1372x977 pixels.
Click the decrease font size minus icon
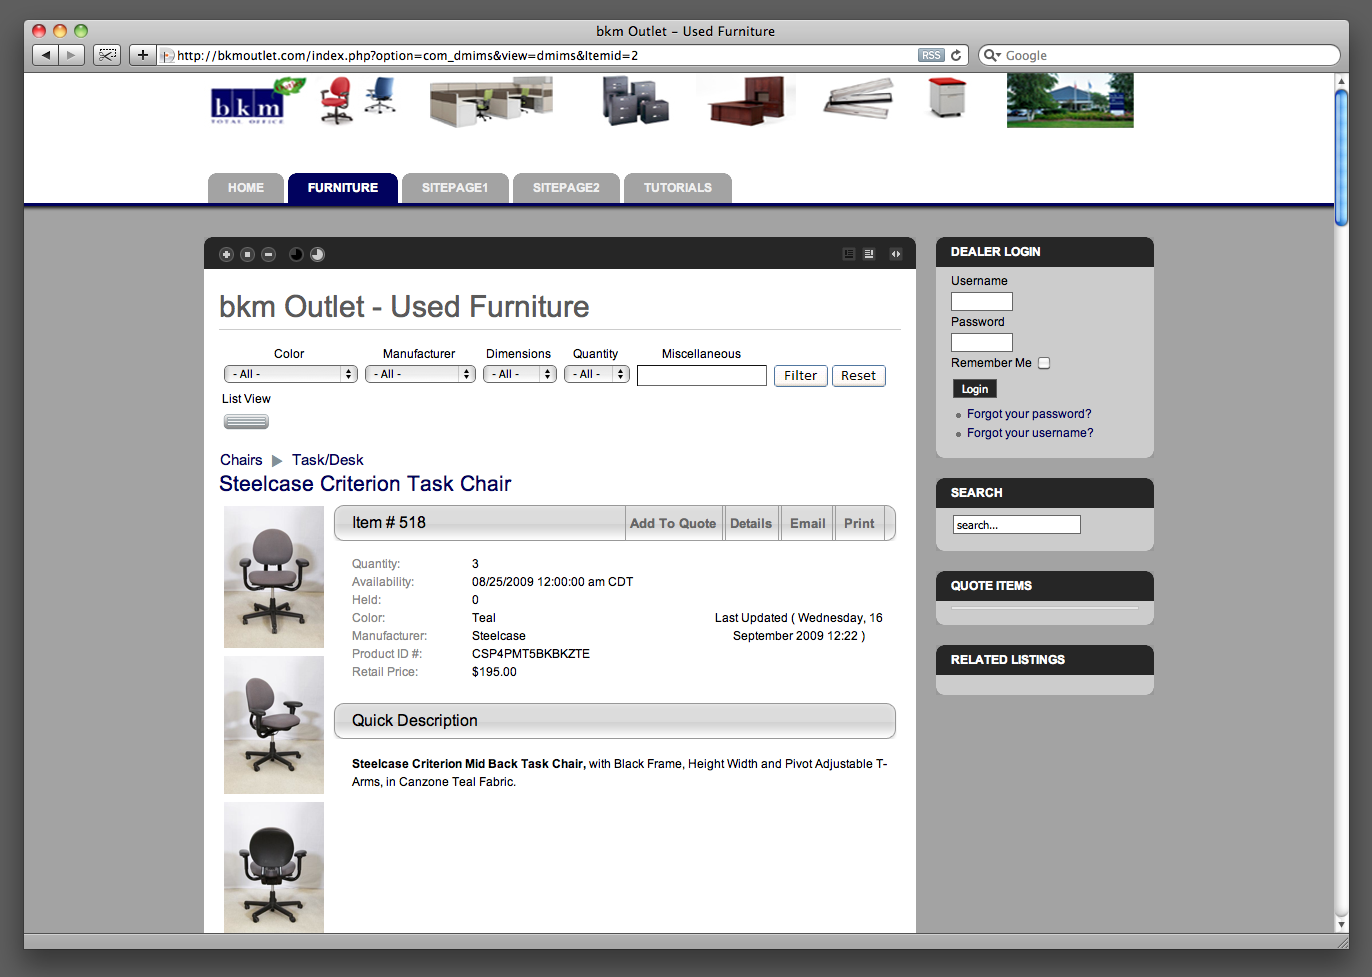point(268,254)
